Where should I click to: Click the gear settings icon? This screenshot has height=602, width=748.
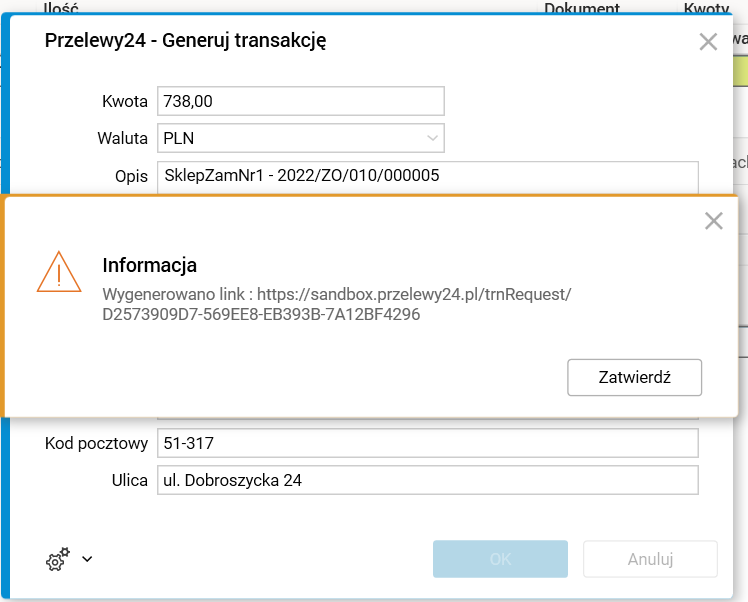tap(58, 559)
